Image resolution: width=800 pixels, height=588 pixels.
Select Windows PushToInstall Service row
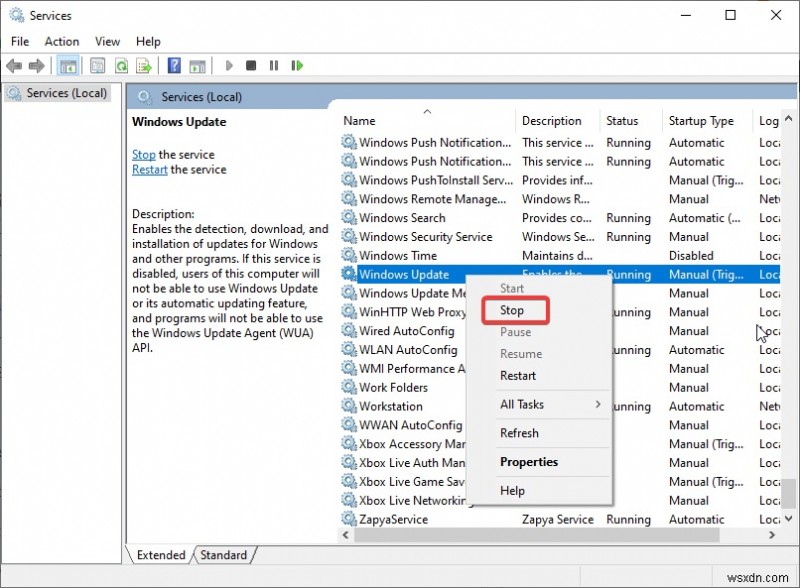point(560,180)
